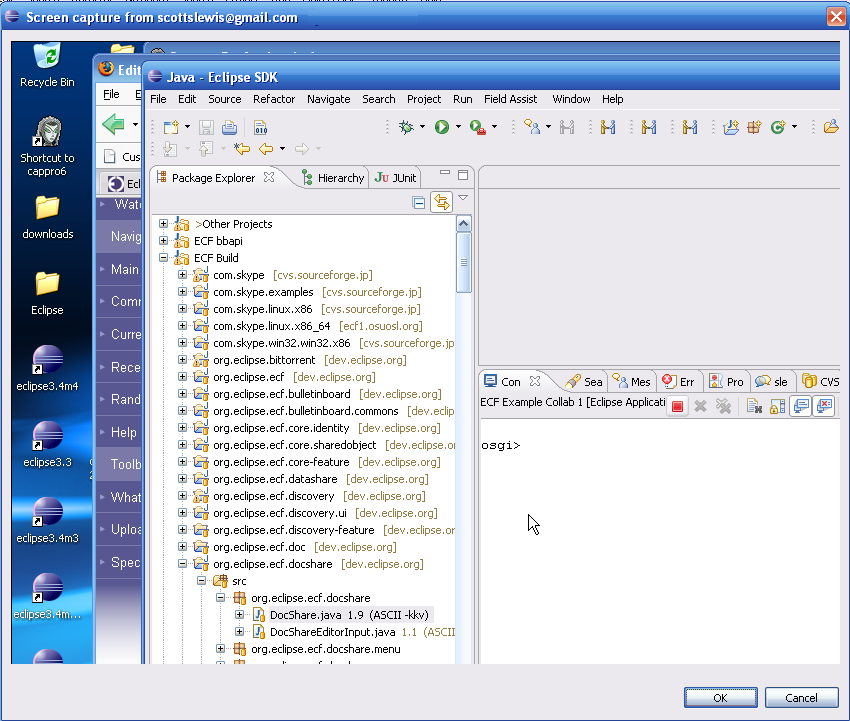Toggle Scroll Lock in the Console
Viewport: 850px width, 721px height.
pyautogui.click(x=777, y=407)
